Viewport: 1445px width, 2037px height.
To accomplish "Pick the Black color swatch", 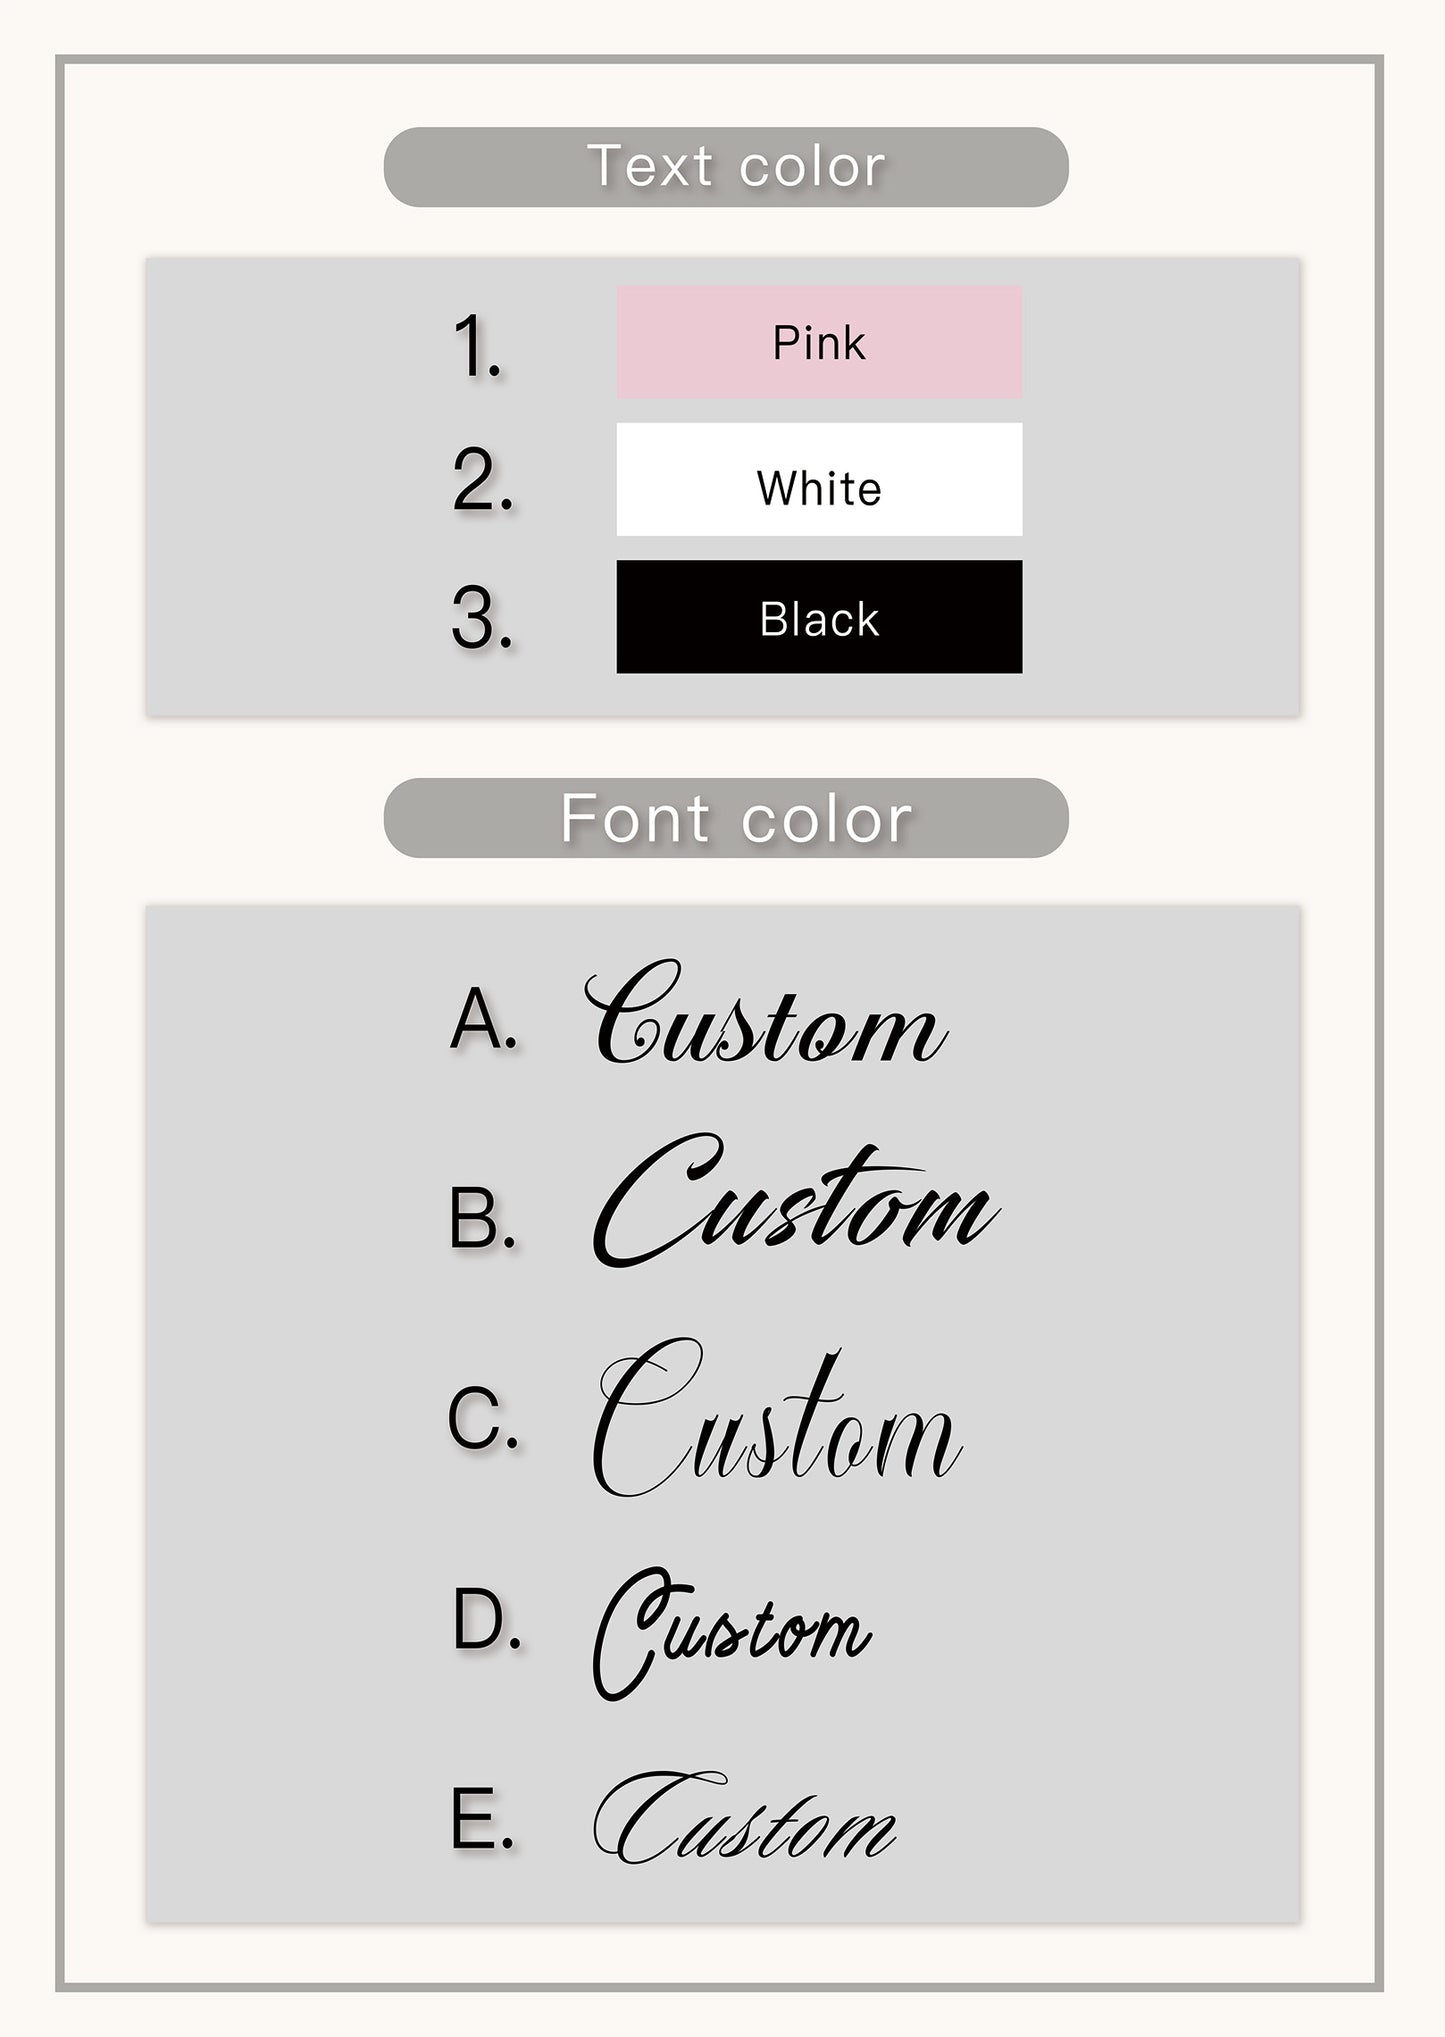I will (819, 616).
